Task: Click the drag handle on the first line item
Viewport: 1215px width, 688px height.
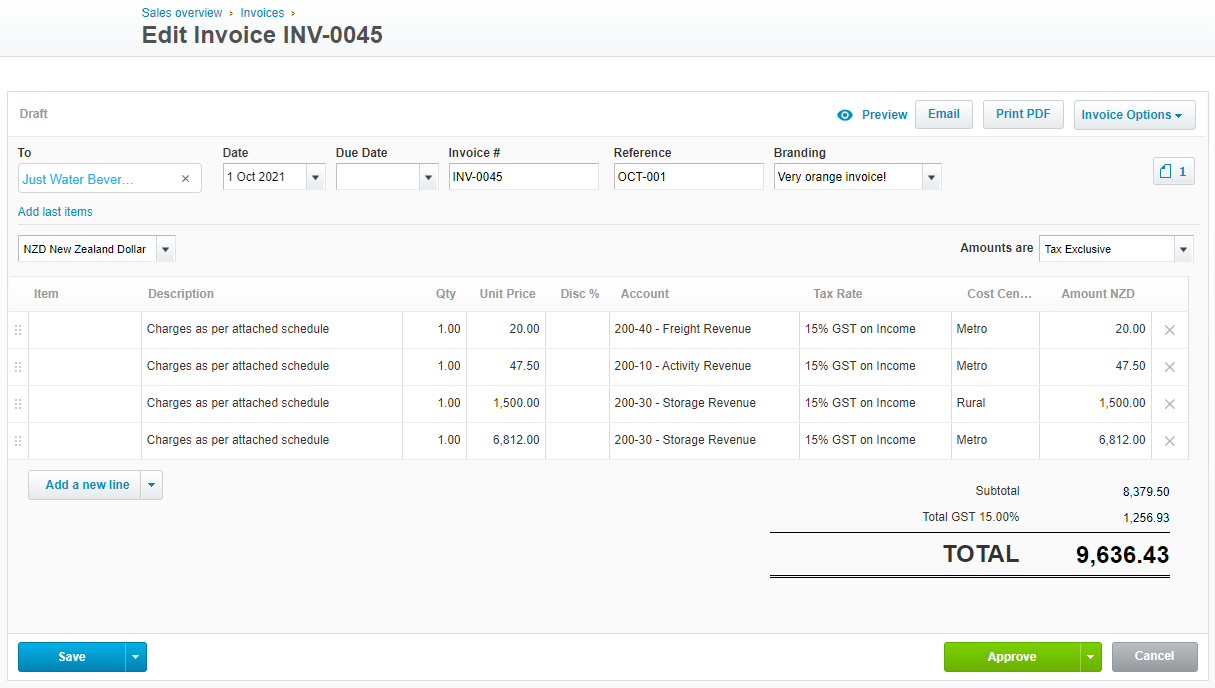Action: coord(17,329)
